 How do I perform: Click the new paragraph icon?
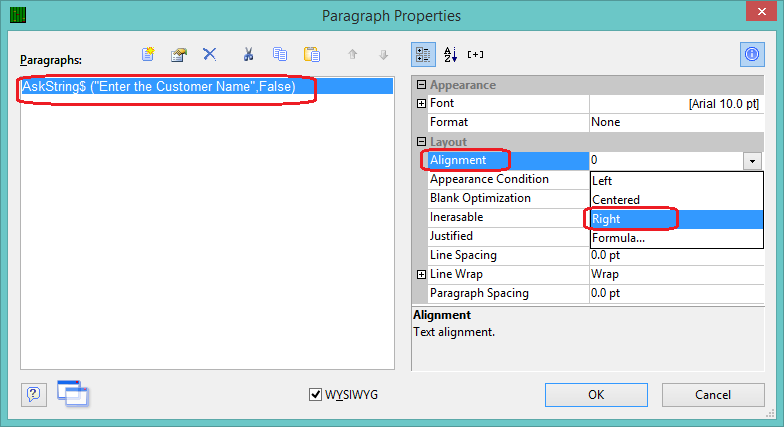point(148,54)
